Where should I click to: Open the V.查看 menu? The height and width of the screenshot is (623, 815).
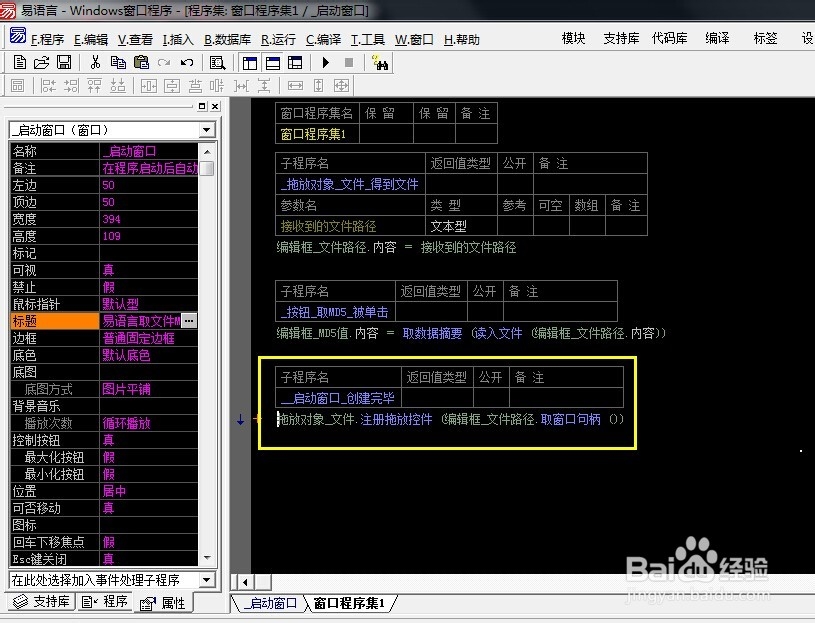(135, 39)
